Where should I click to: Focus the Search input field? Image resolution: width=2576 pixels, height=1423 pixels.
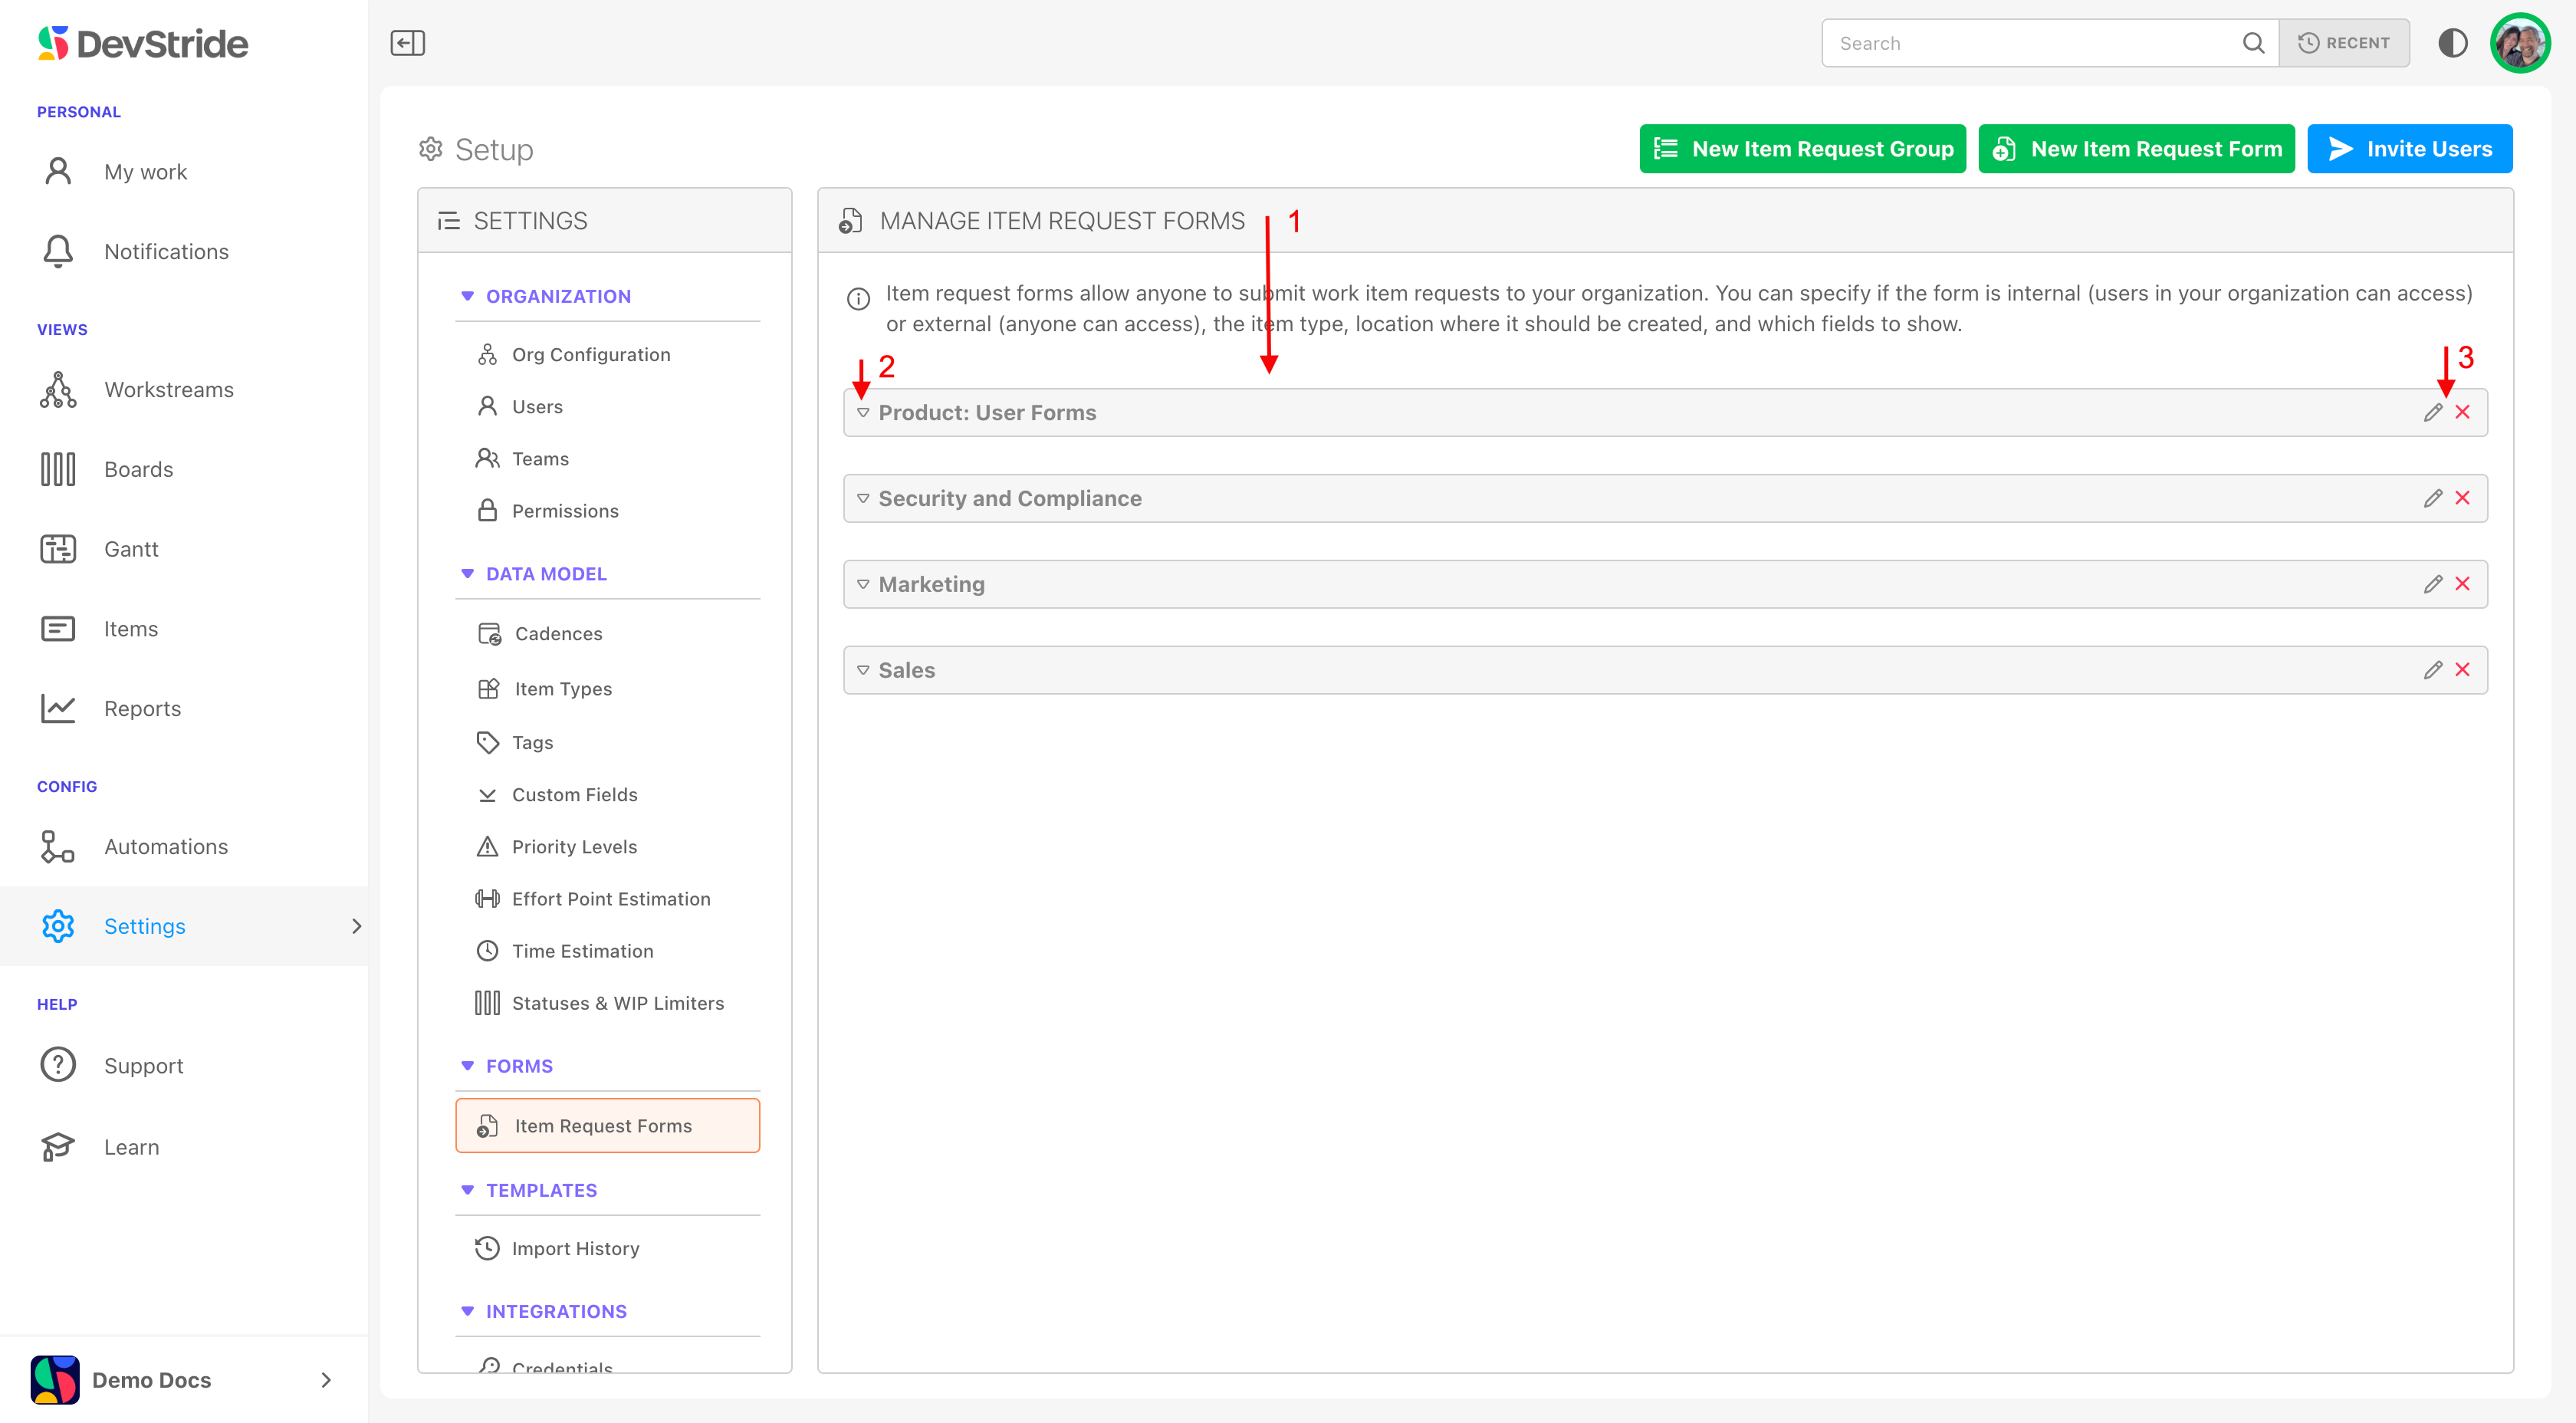coord(2030,43)
